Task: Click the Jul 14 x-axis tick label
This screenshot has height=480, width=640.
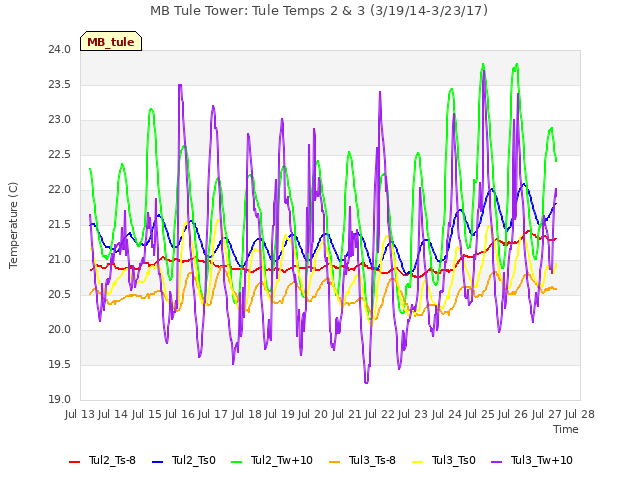Action: (113, 414)
